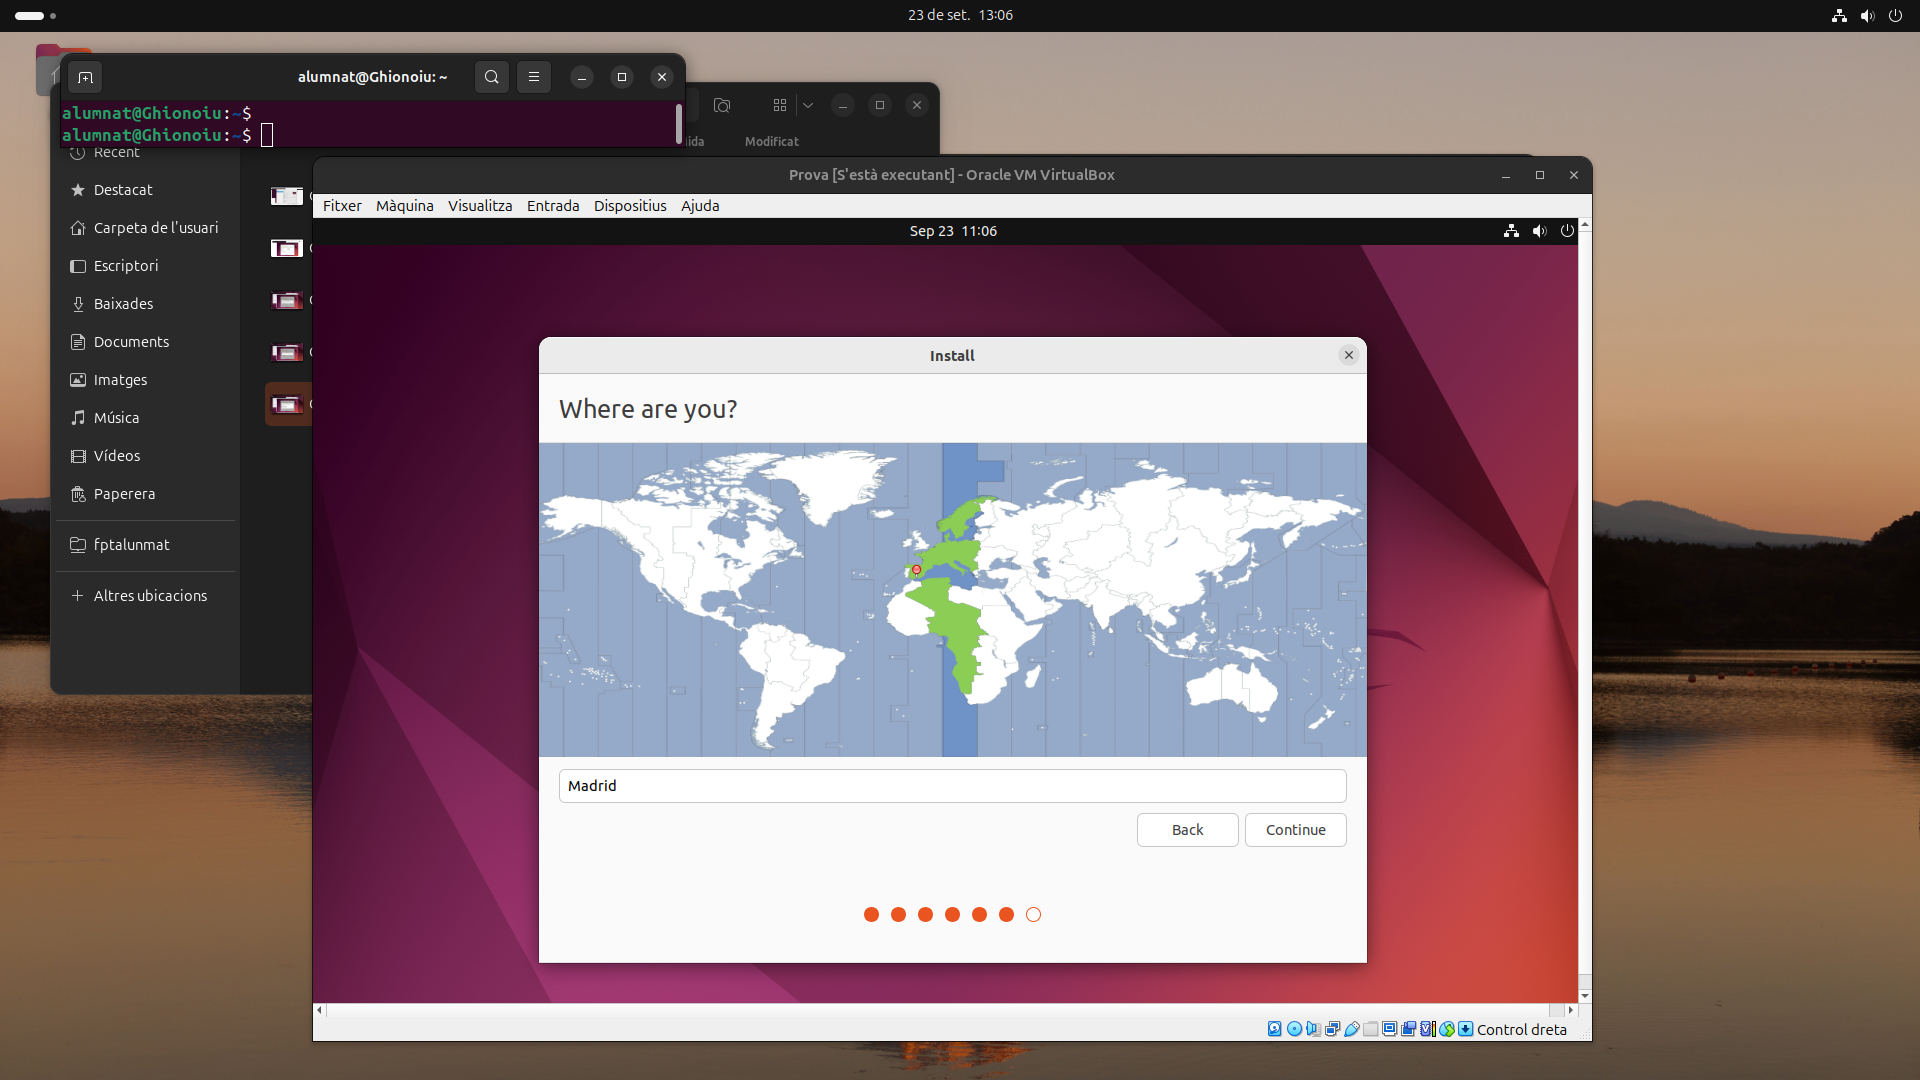Click the VirtualBox audio status icon

(1313, 1029)
